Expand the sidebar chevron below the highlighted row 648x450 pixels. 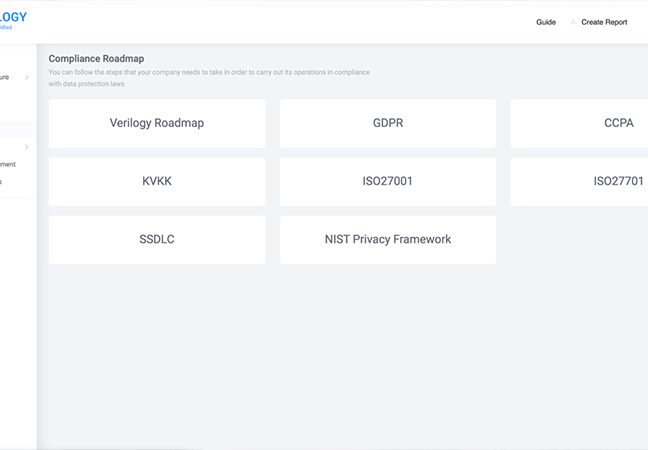coord(26,147)
